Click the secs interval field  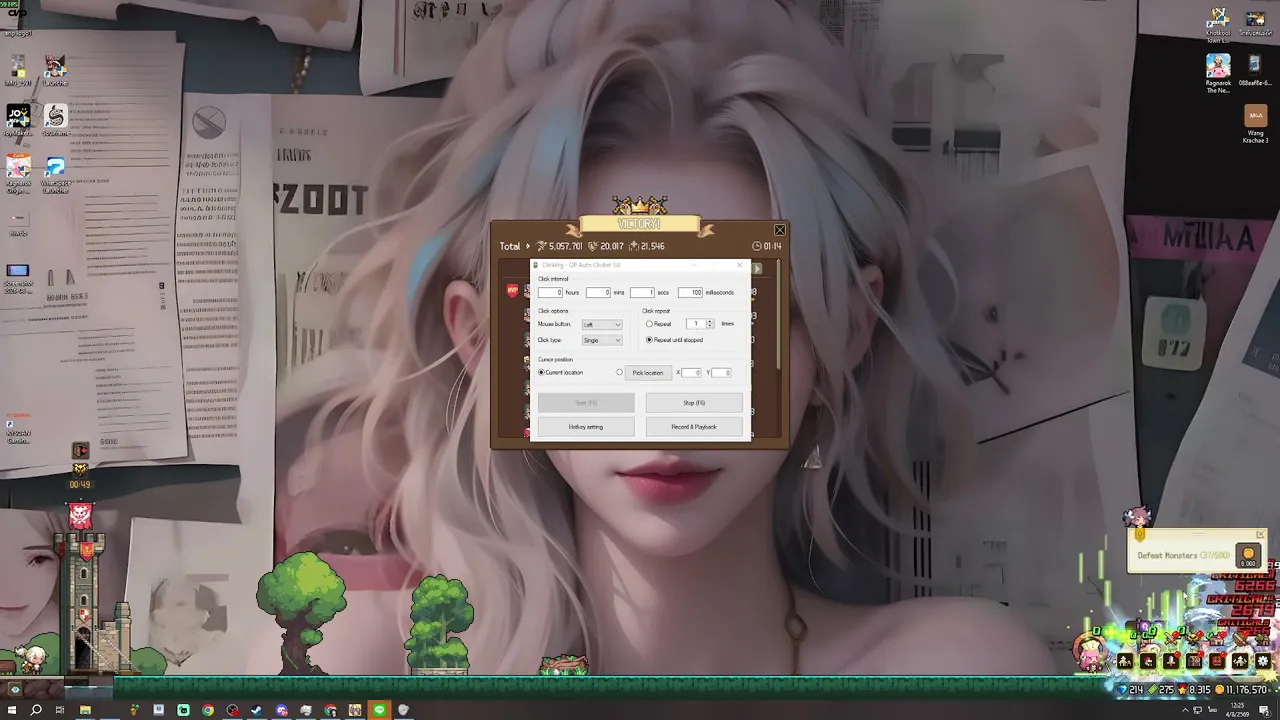pos(642,292)
